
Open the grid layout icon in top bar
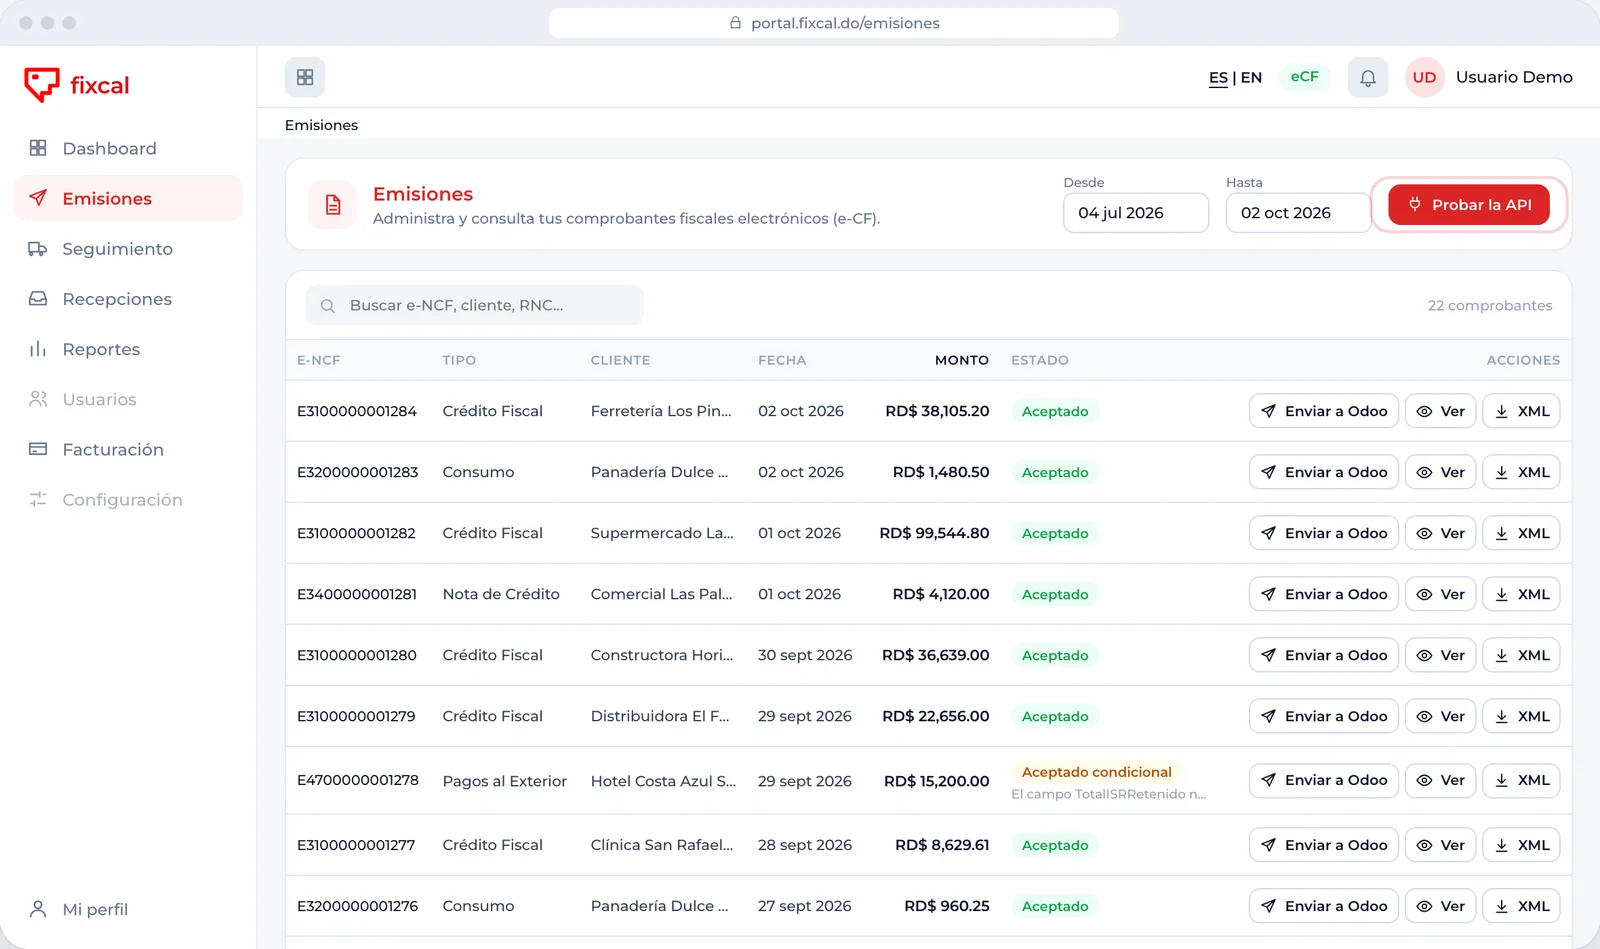305,77
